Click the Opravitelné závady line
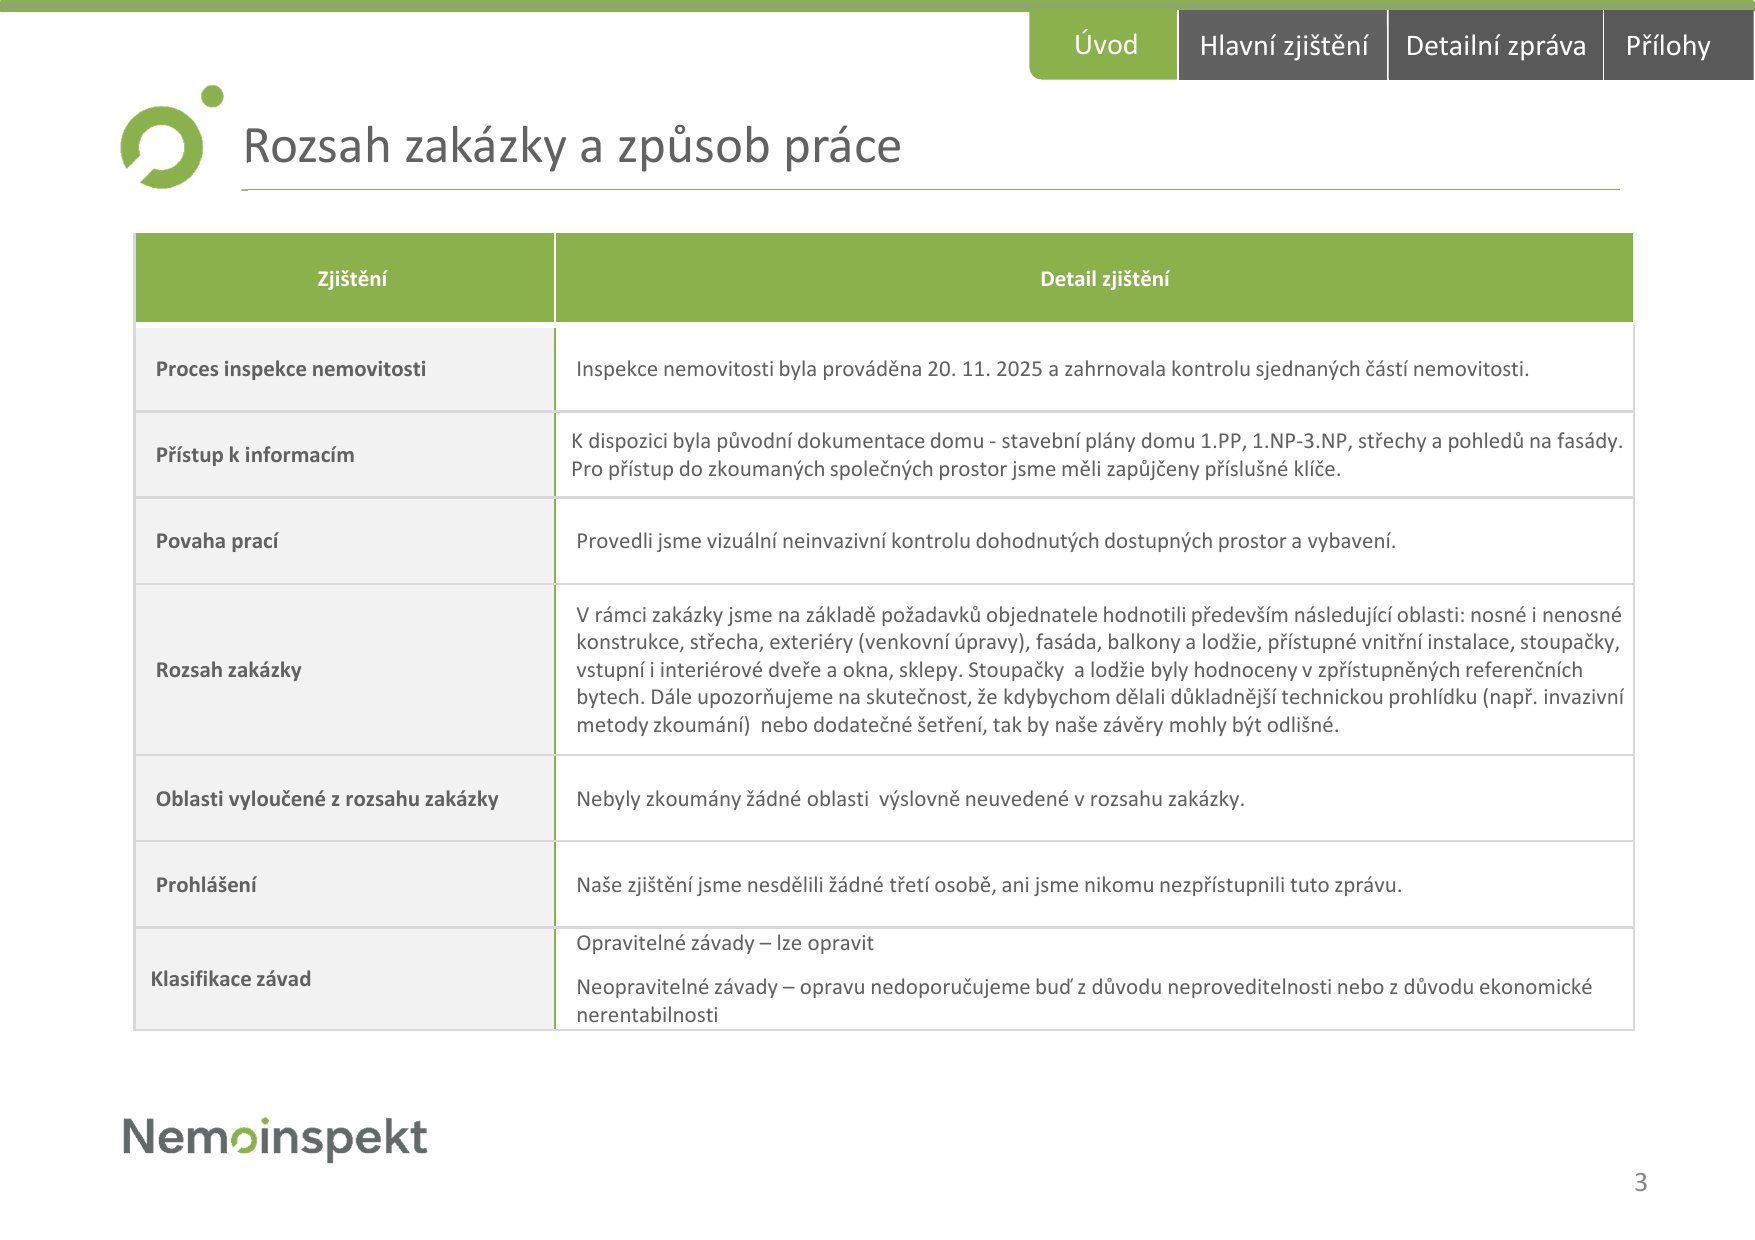Screen dimensions: 1755x1240 click(725, 943)
